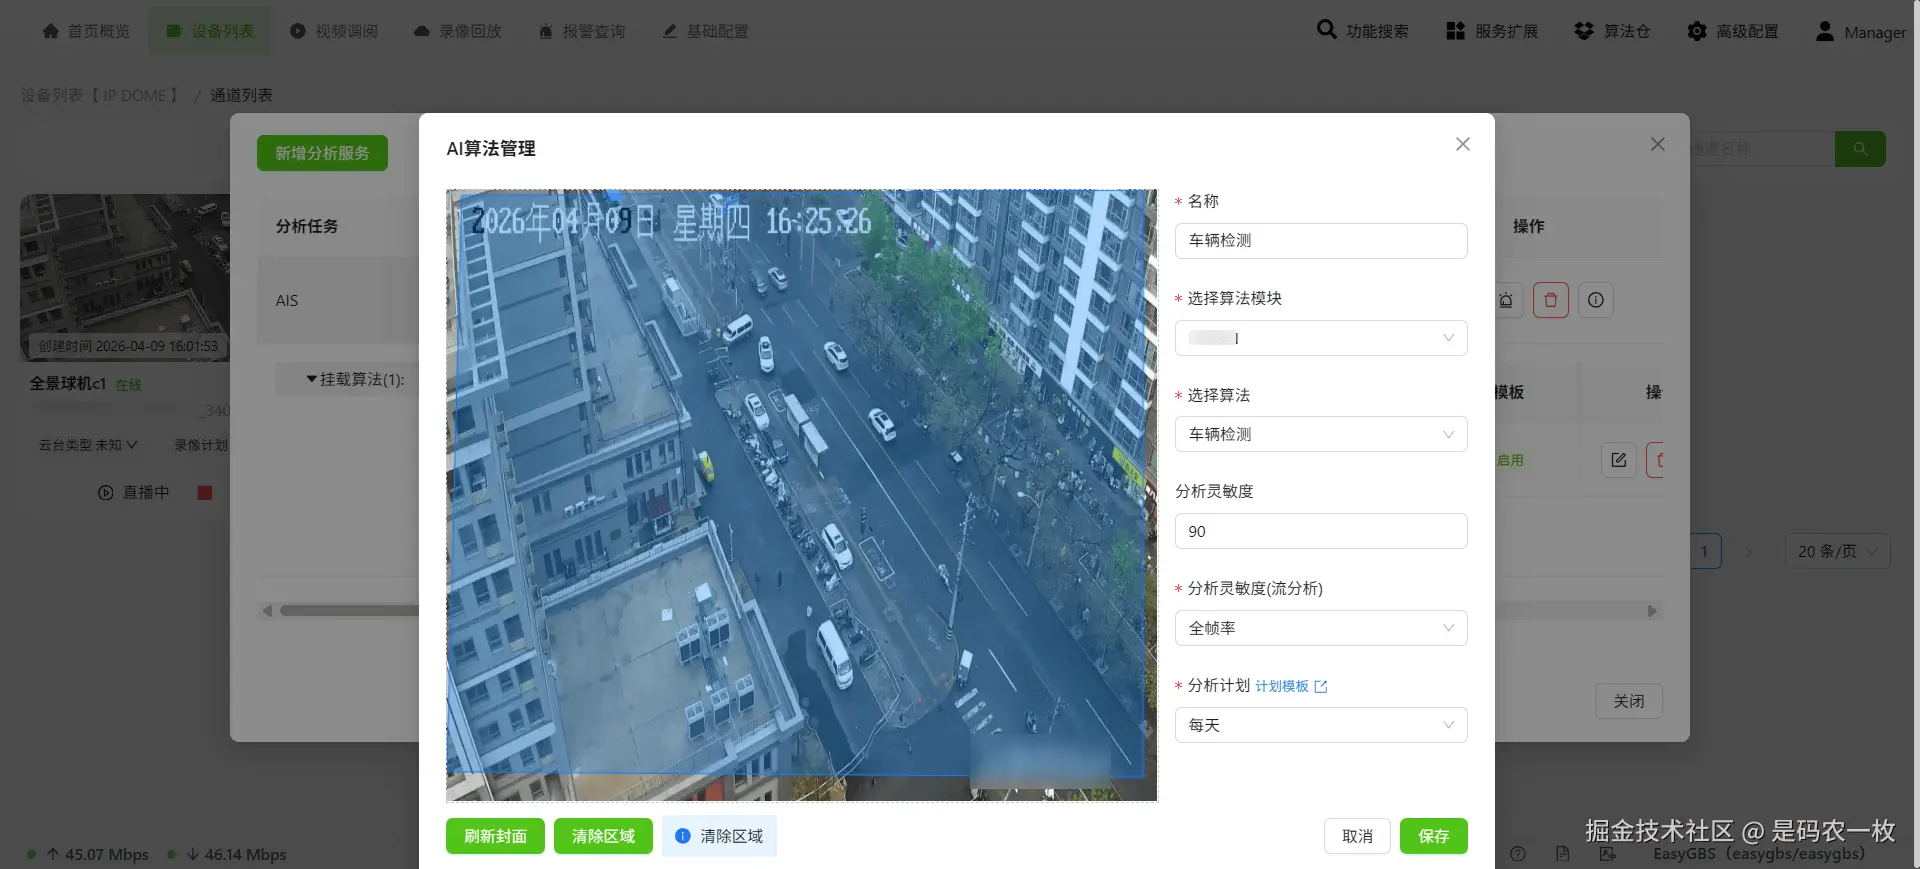Viewport: 1920px width, 869px height.
Task: Open the Manager user menu
Action: (x=1860, y=31)
